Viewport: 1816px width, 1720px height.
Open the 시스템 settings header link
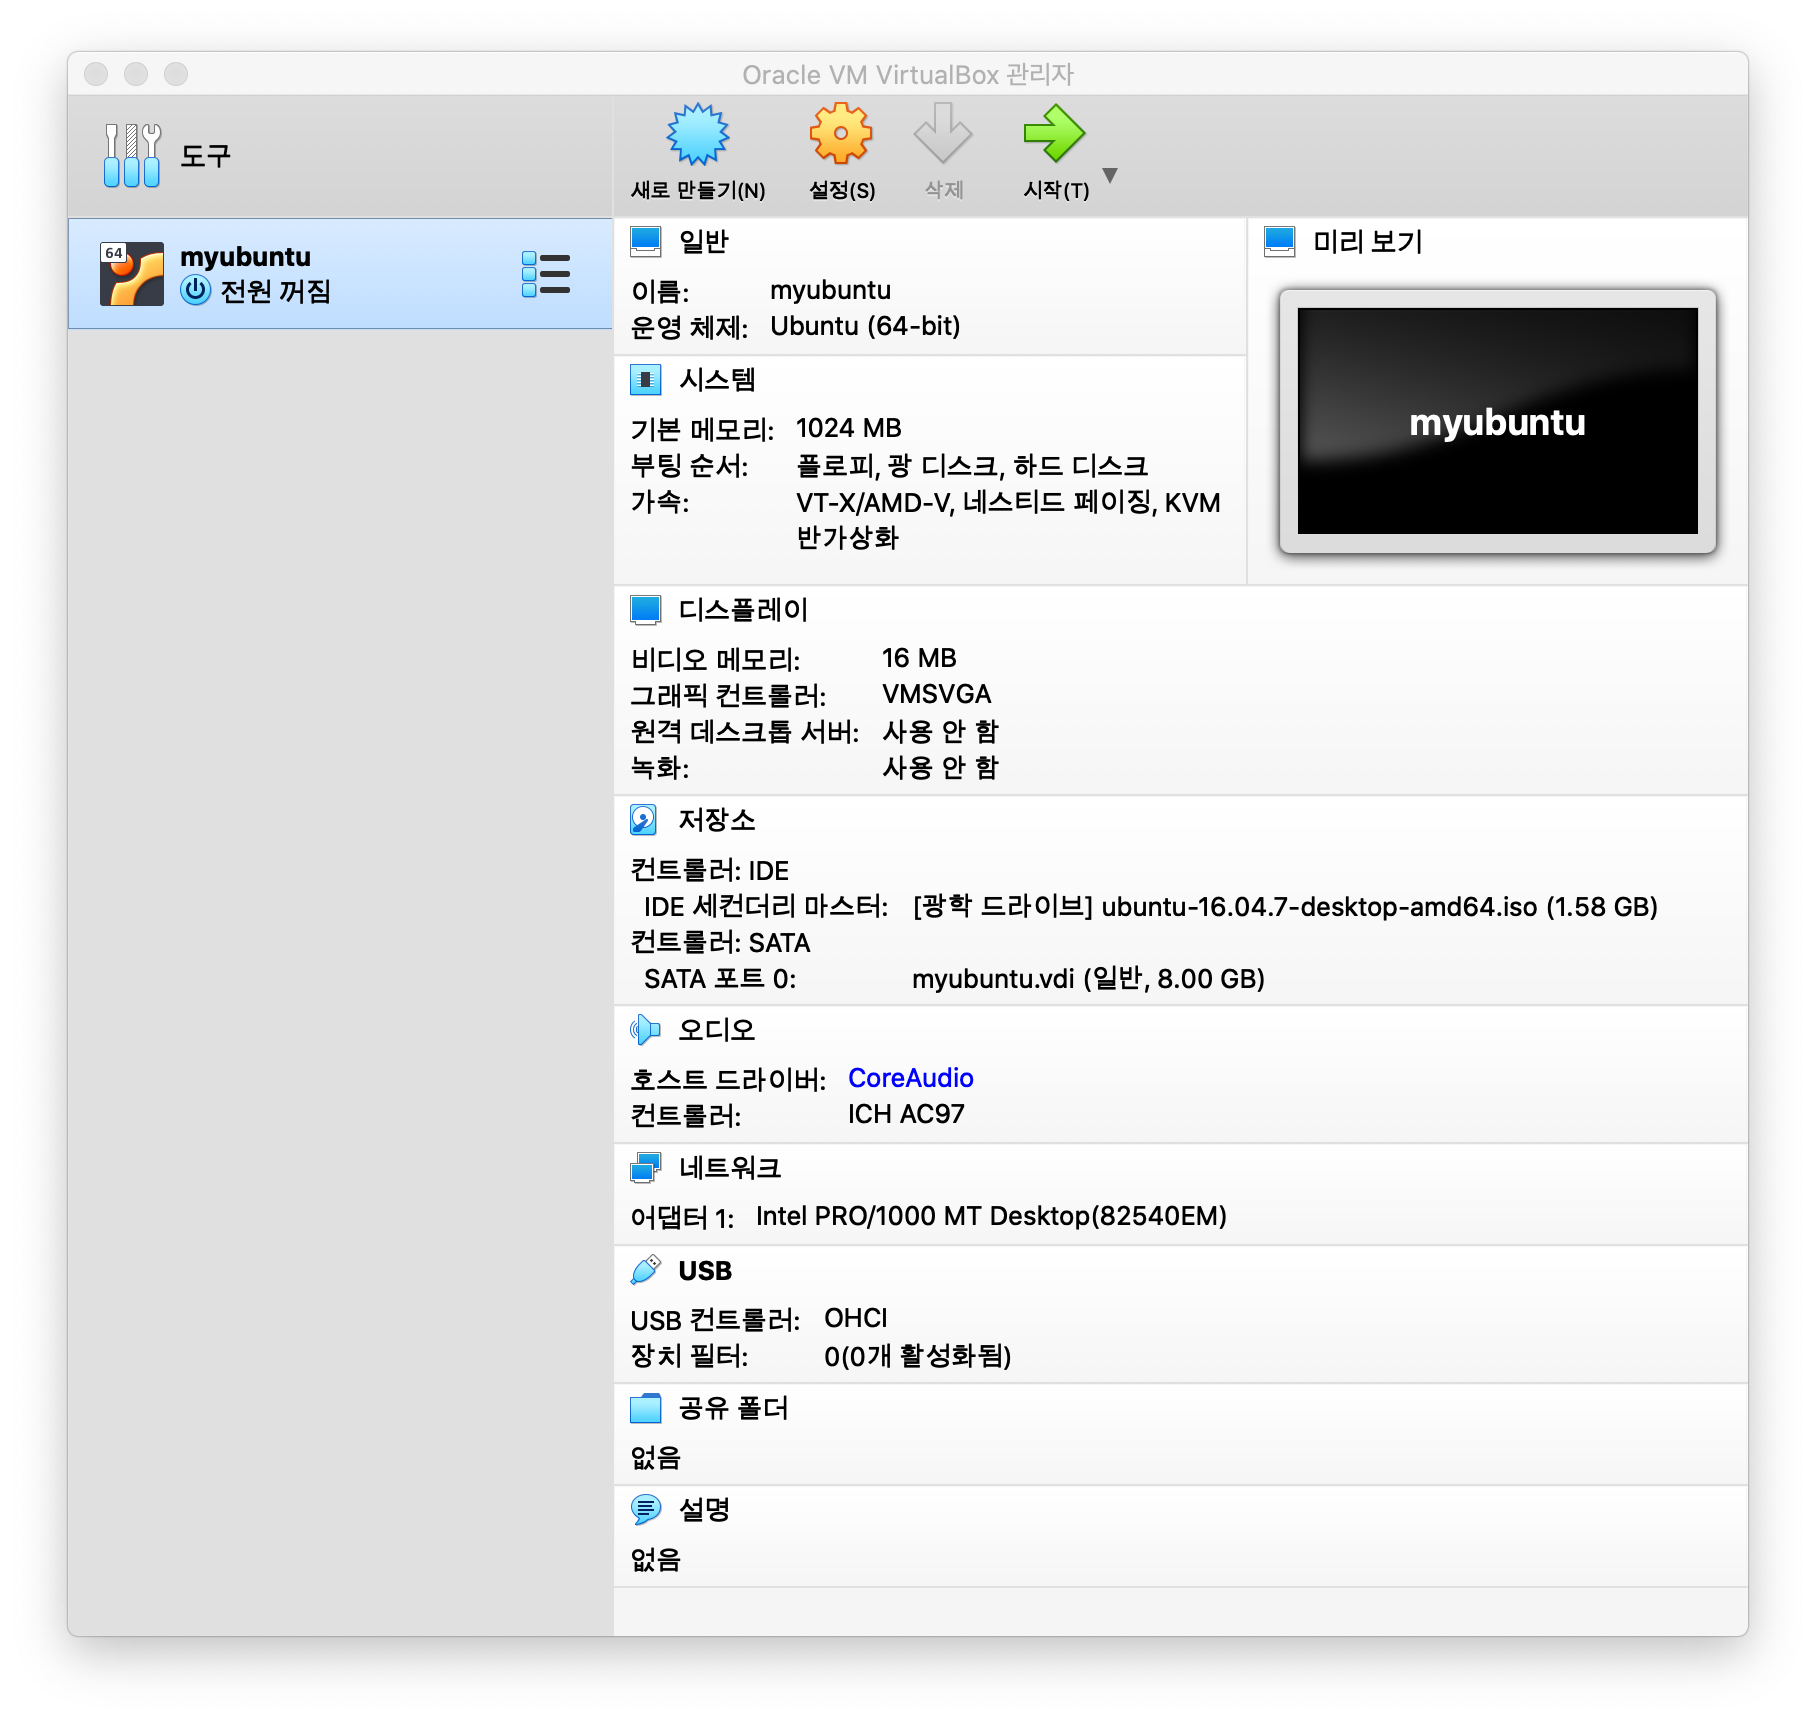(x=717, y=379)
